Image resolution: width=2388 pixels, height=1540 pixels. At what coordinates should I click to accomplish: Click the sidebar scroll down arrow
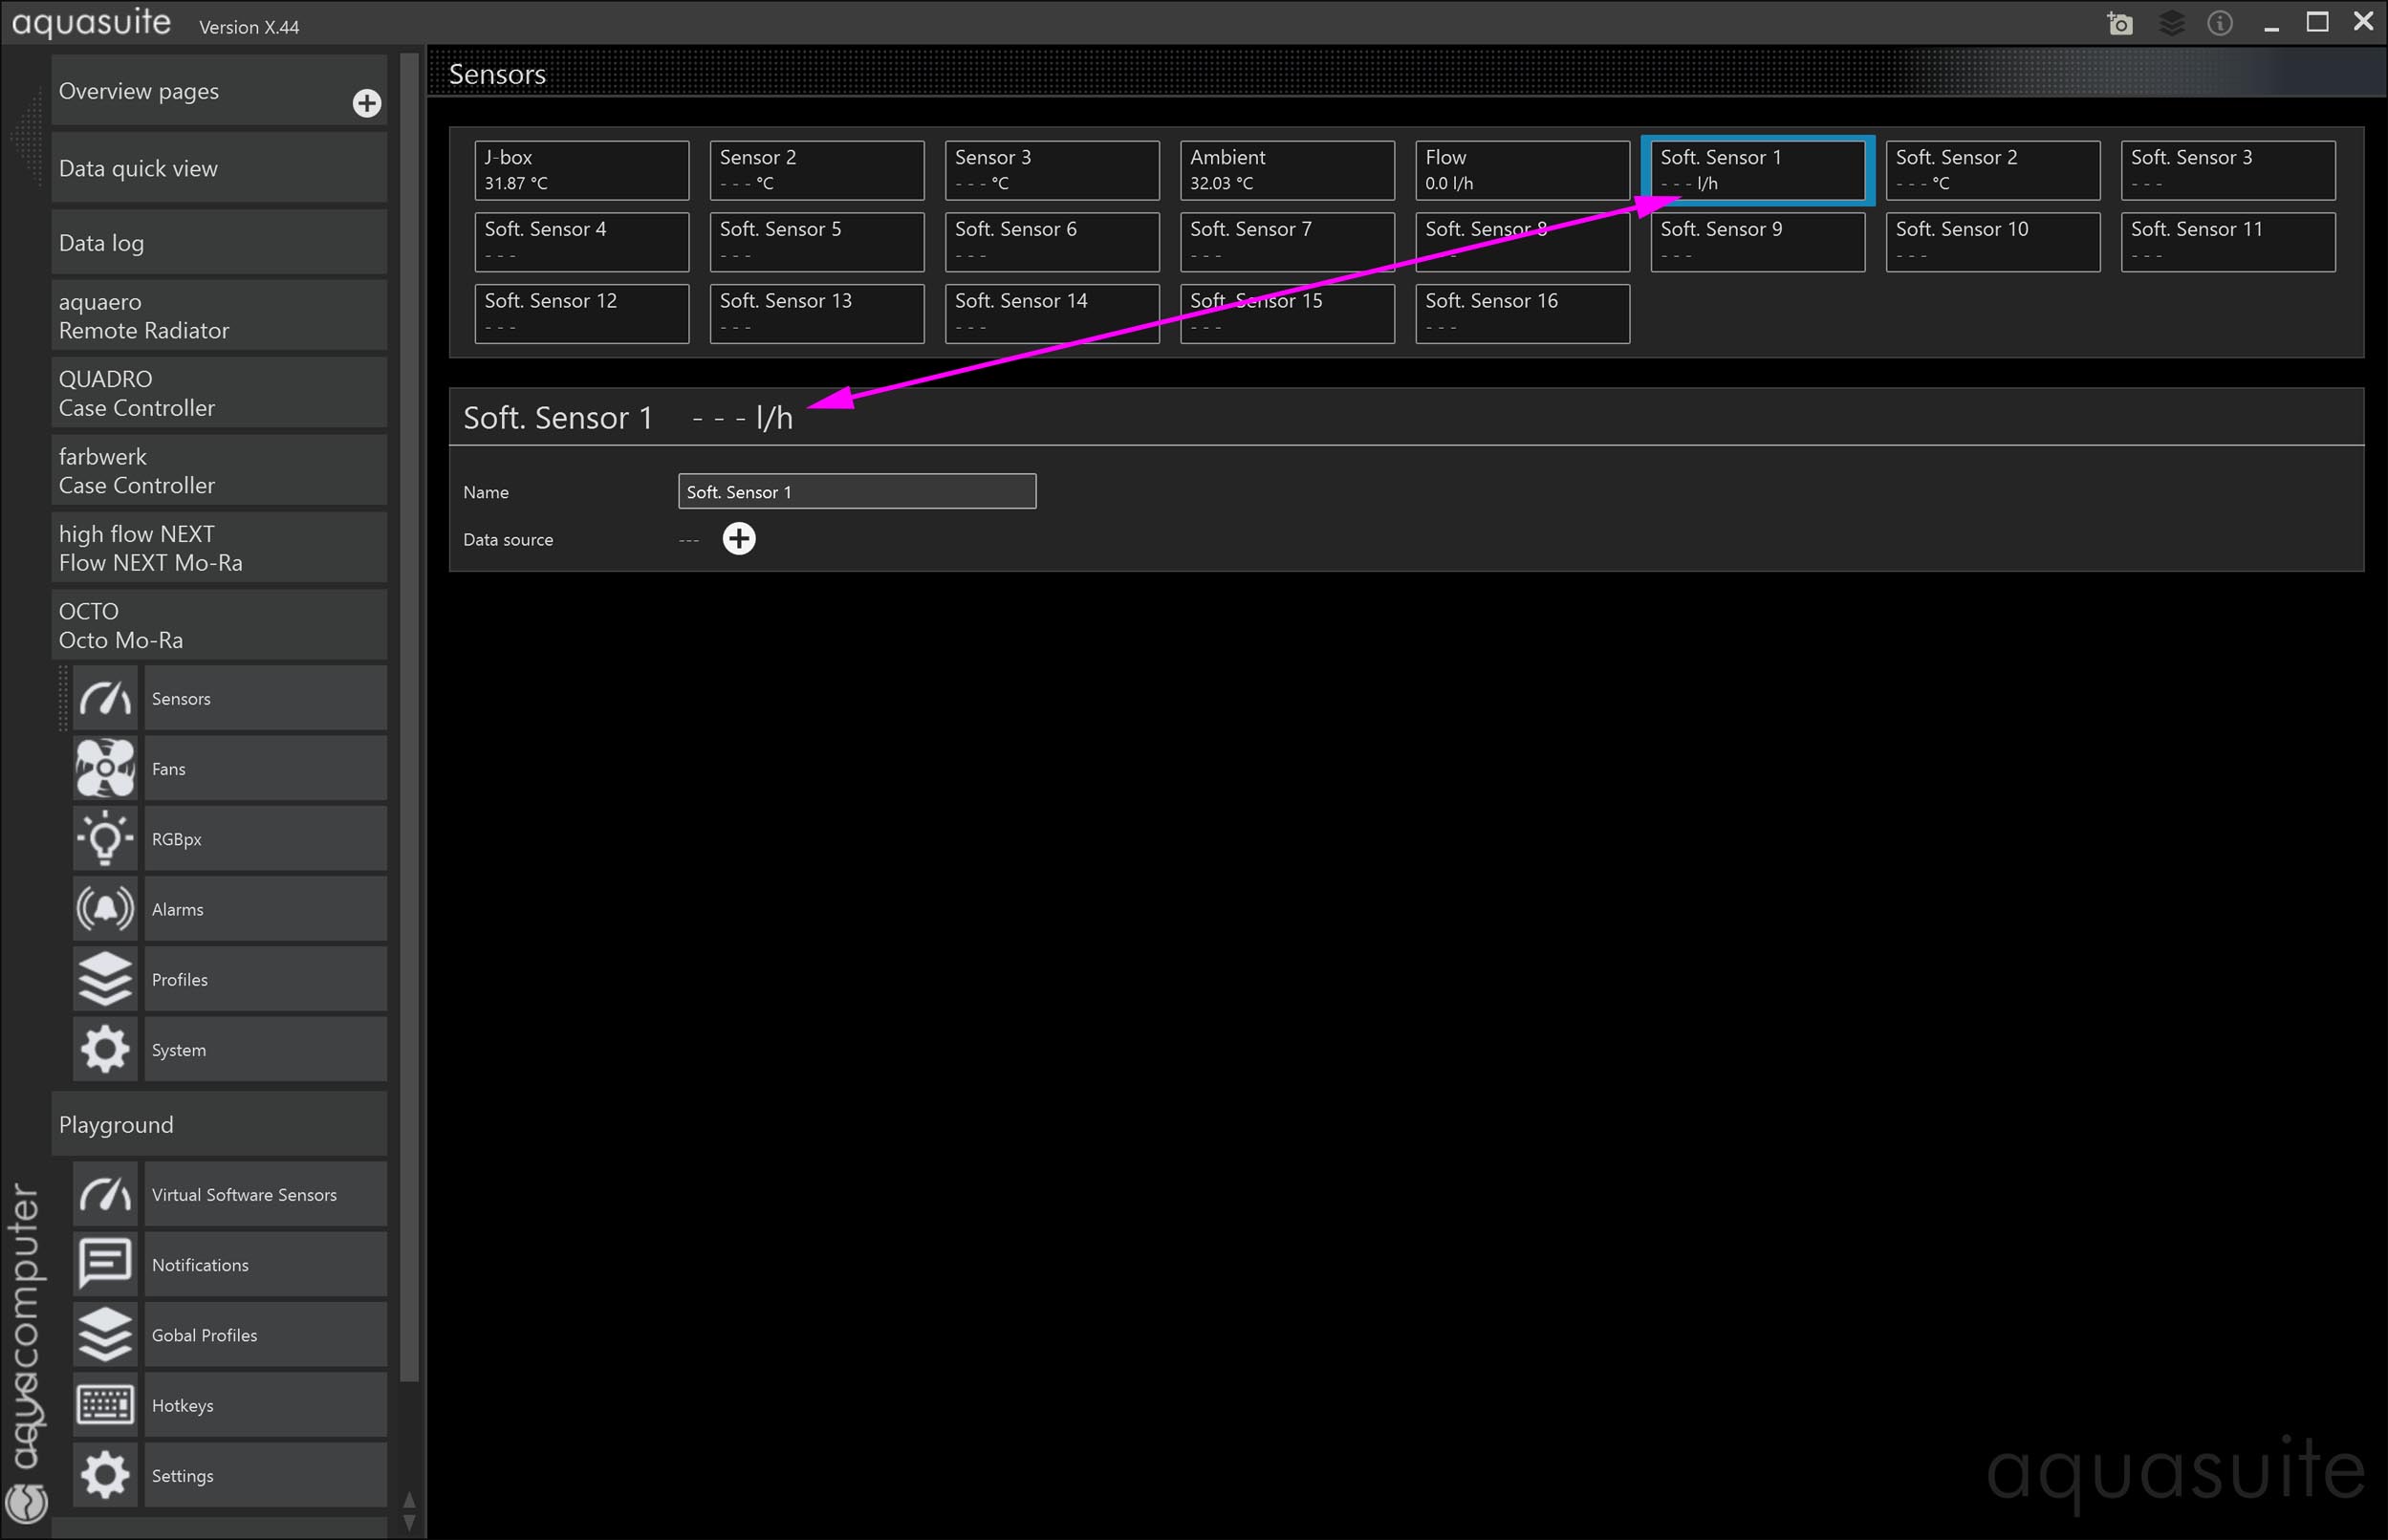[x=409, y=1523]
